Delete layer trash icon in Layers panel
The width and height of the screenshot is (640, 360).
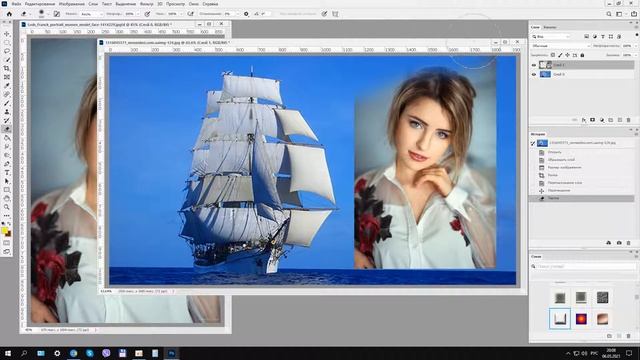point(629,120)
